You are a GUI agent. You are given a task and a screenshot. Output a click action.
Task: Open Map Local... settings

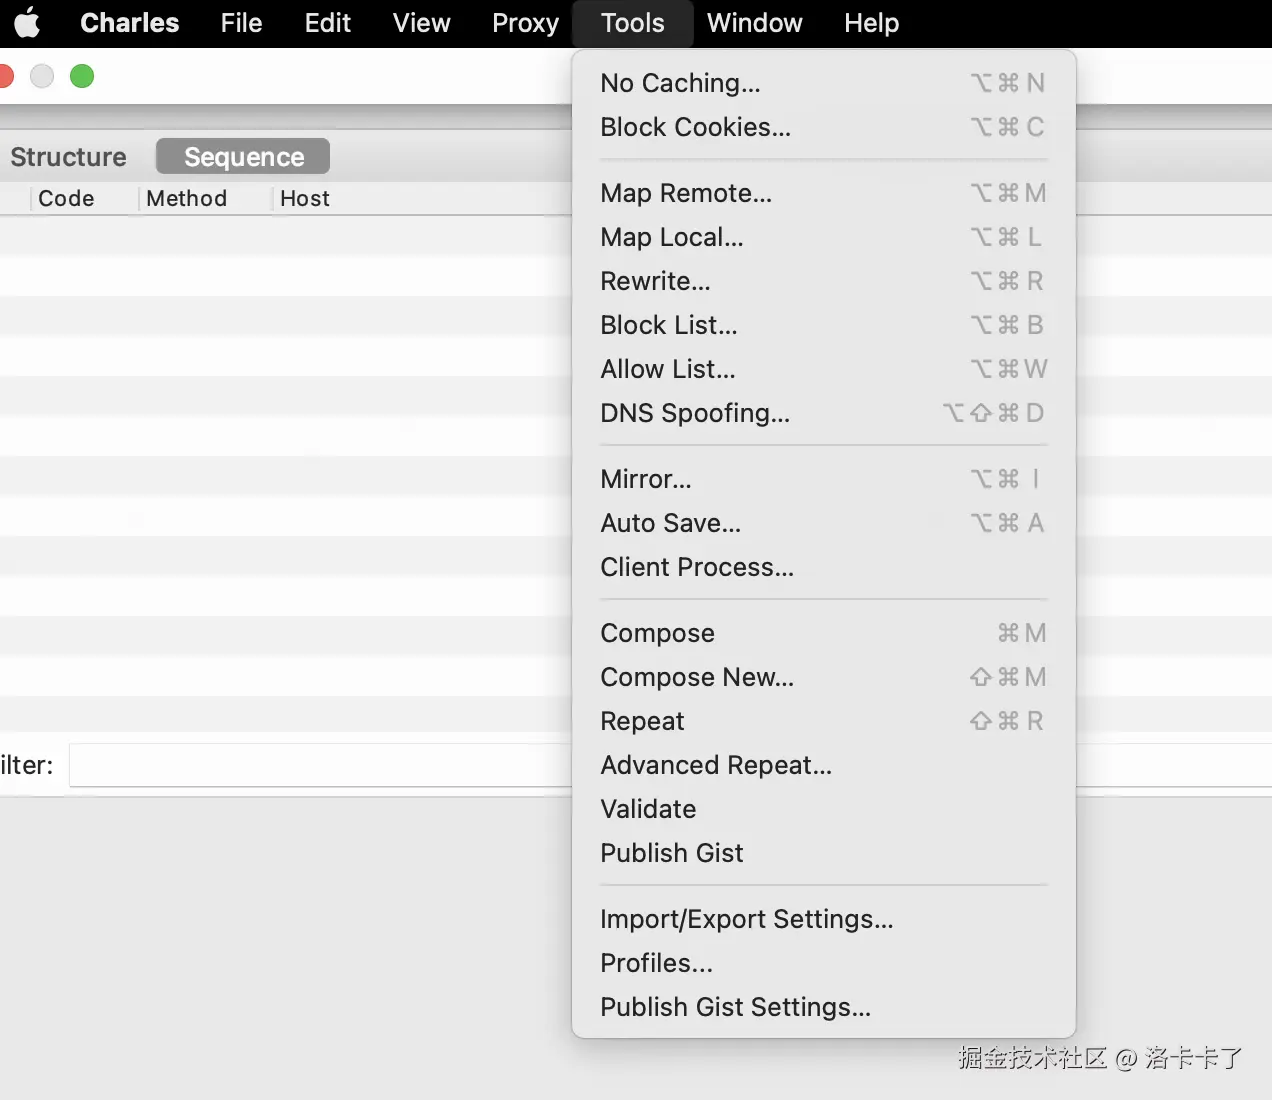tap(823, 237)
